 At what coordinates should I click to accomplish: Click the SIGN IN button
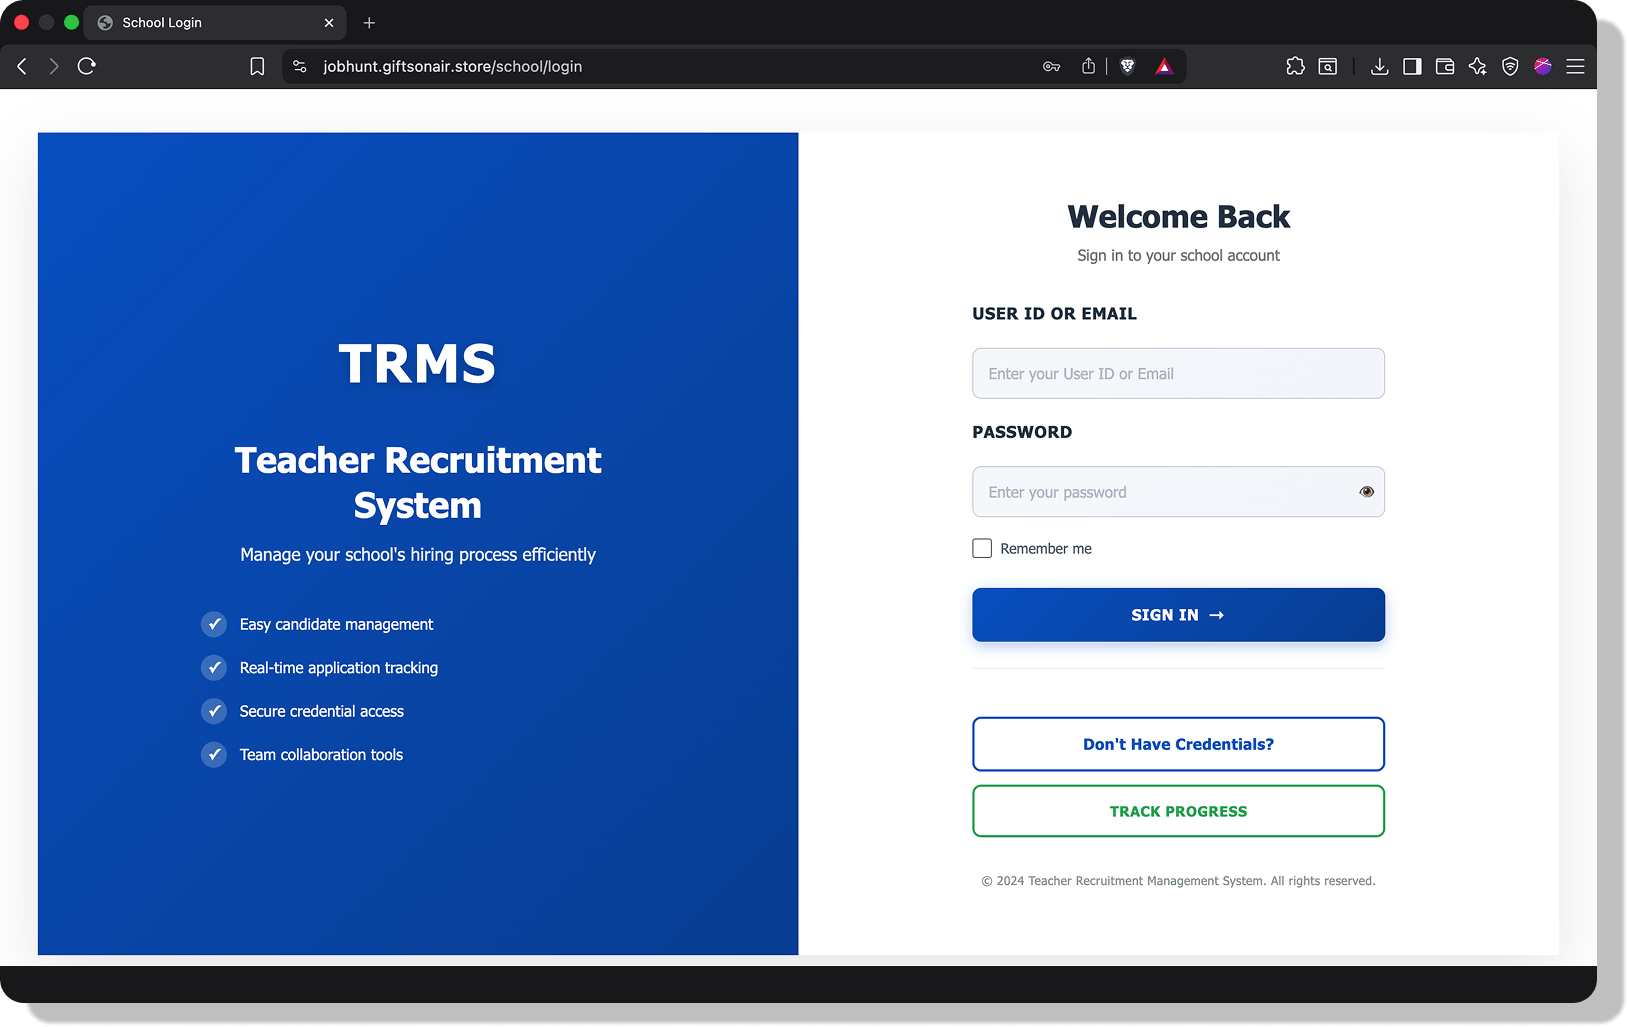[1178, 615]
